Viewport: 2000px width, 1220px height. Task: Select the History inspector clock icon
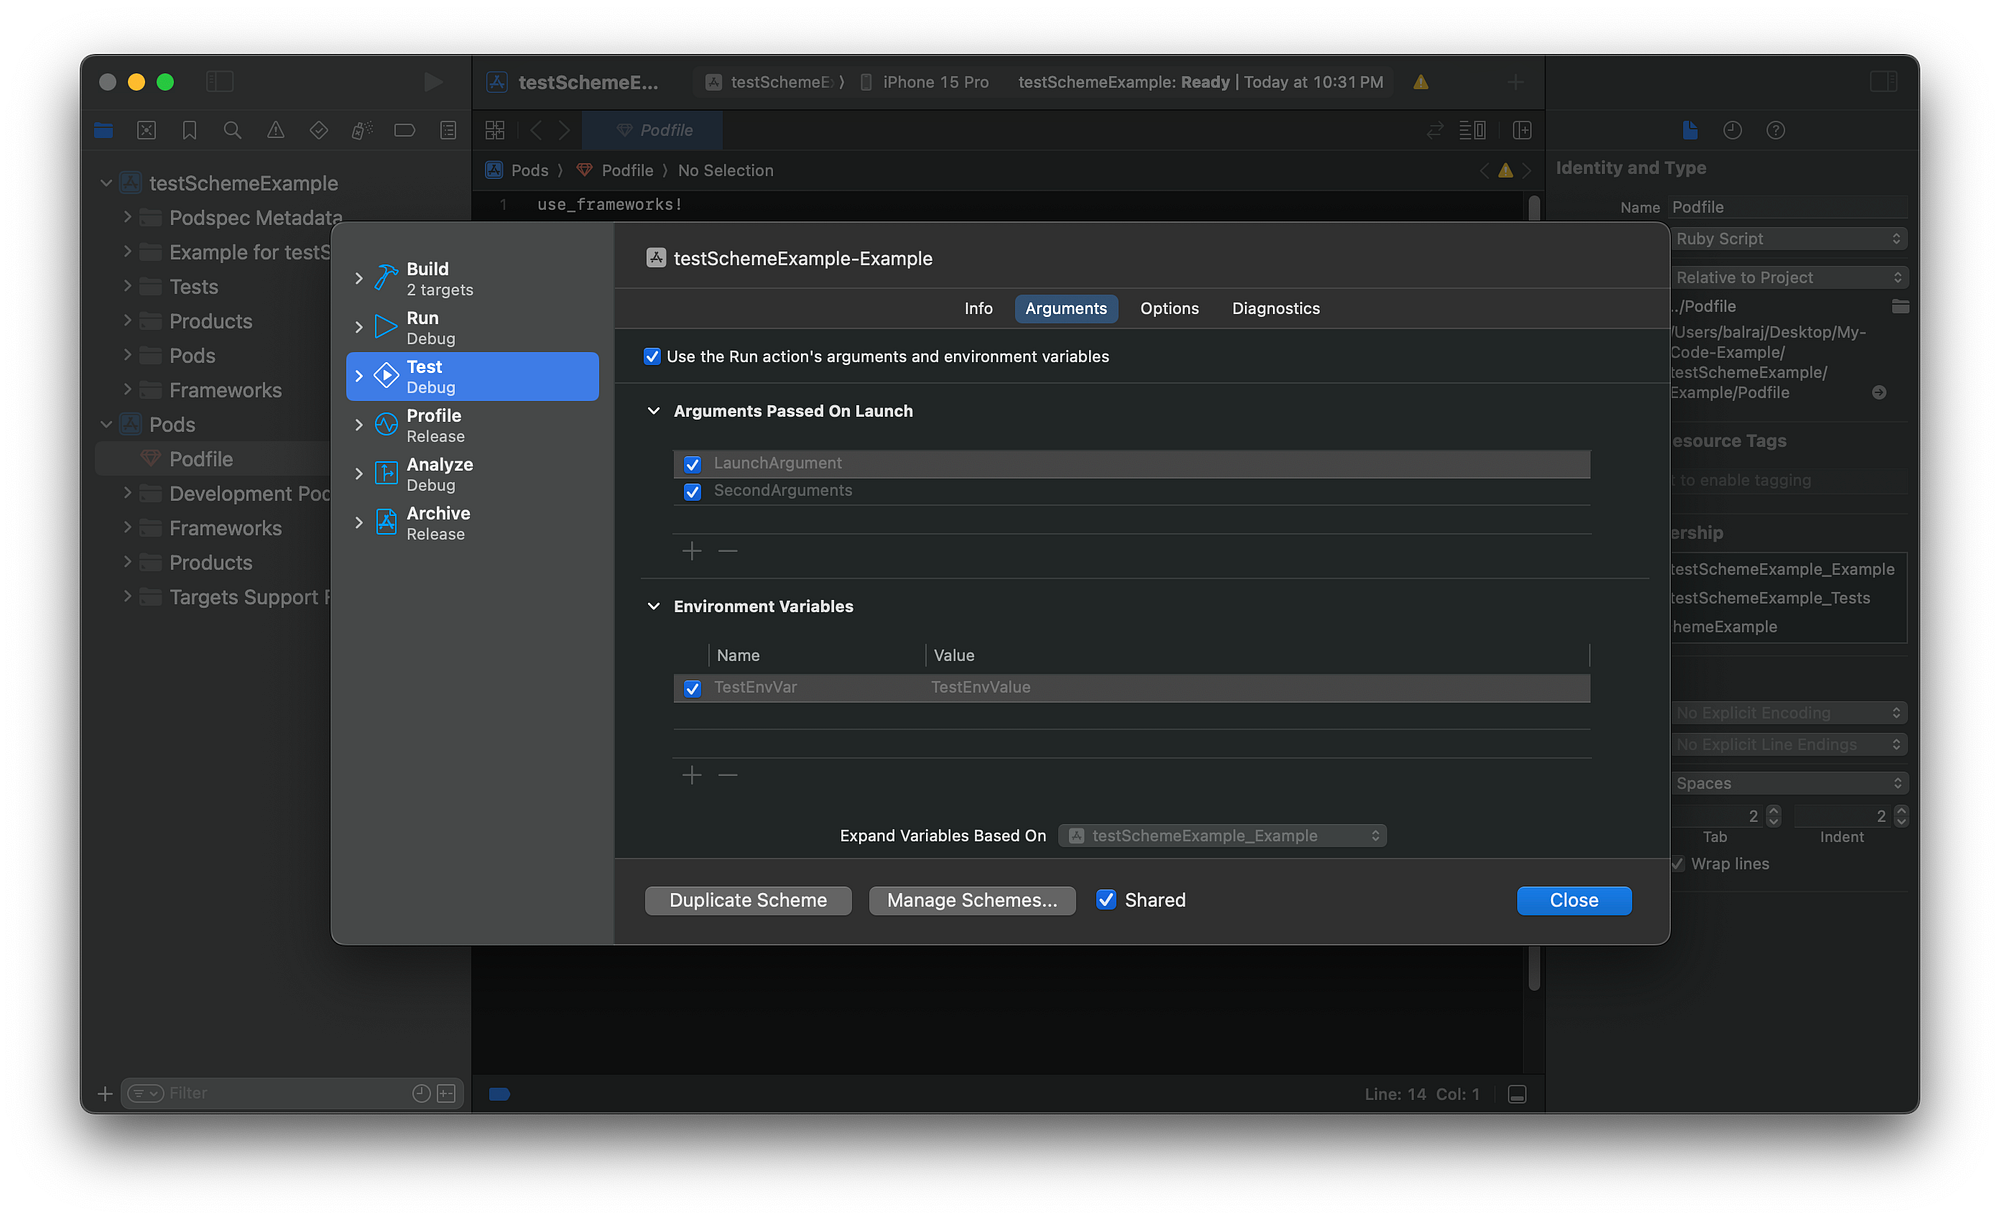click(x=1733, y=130)
